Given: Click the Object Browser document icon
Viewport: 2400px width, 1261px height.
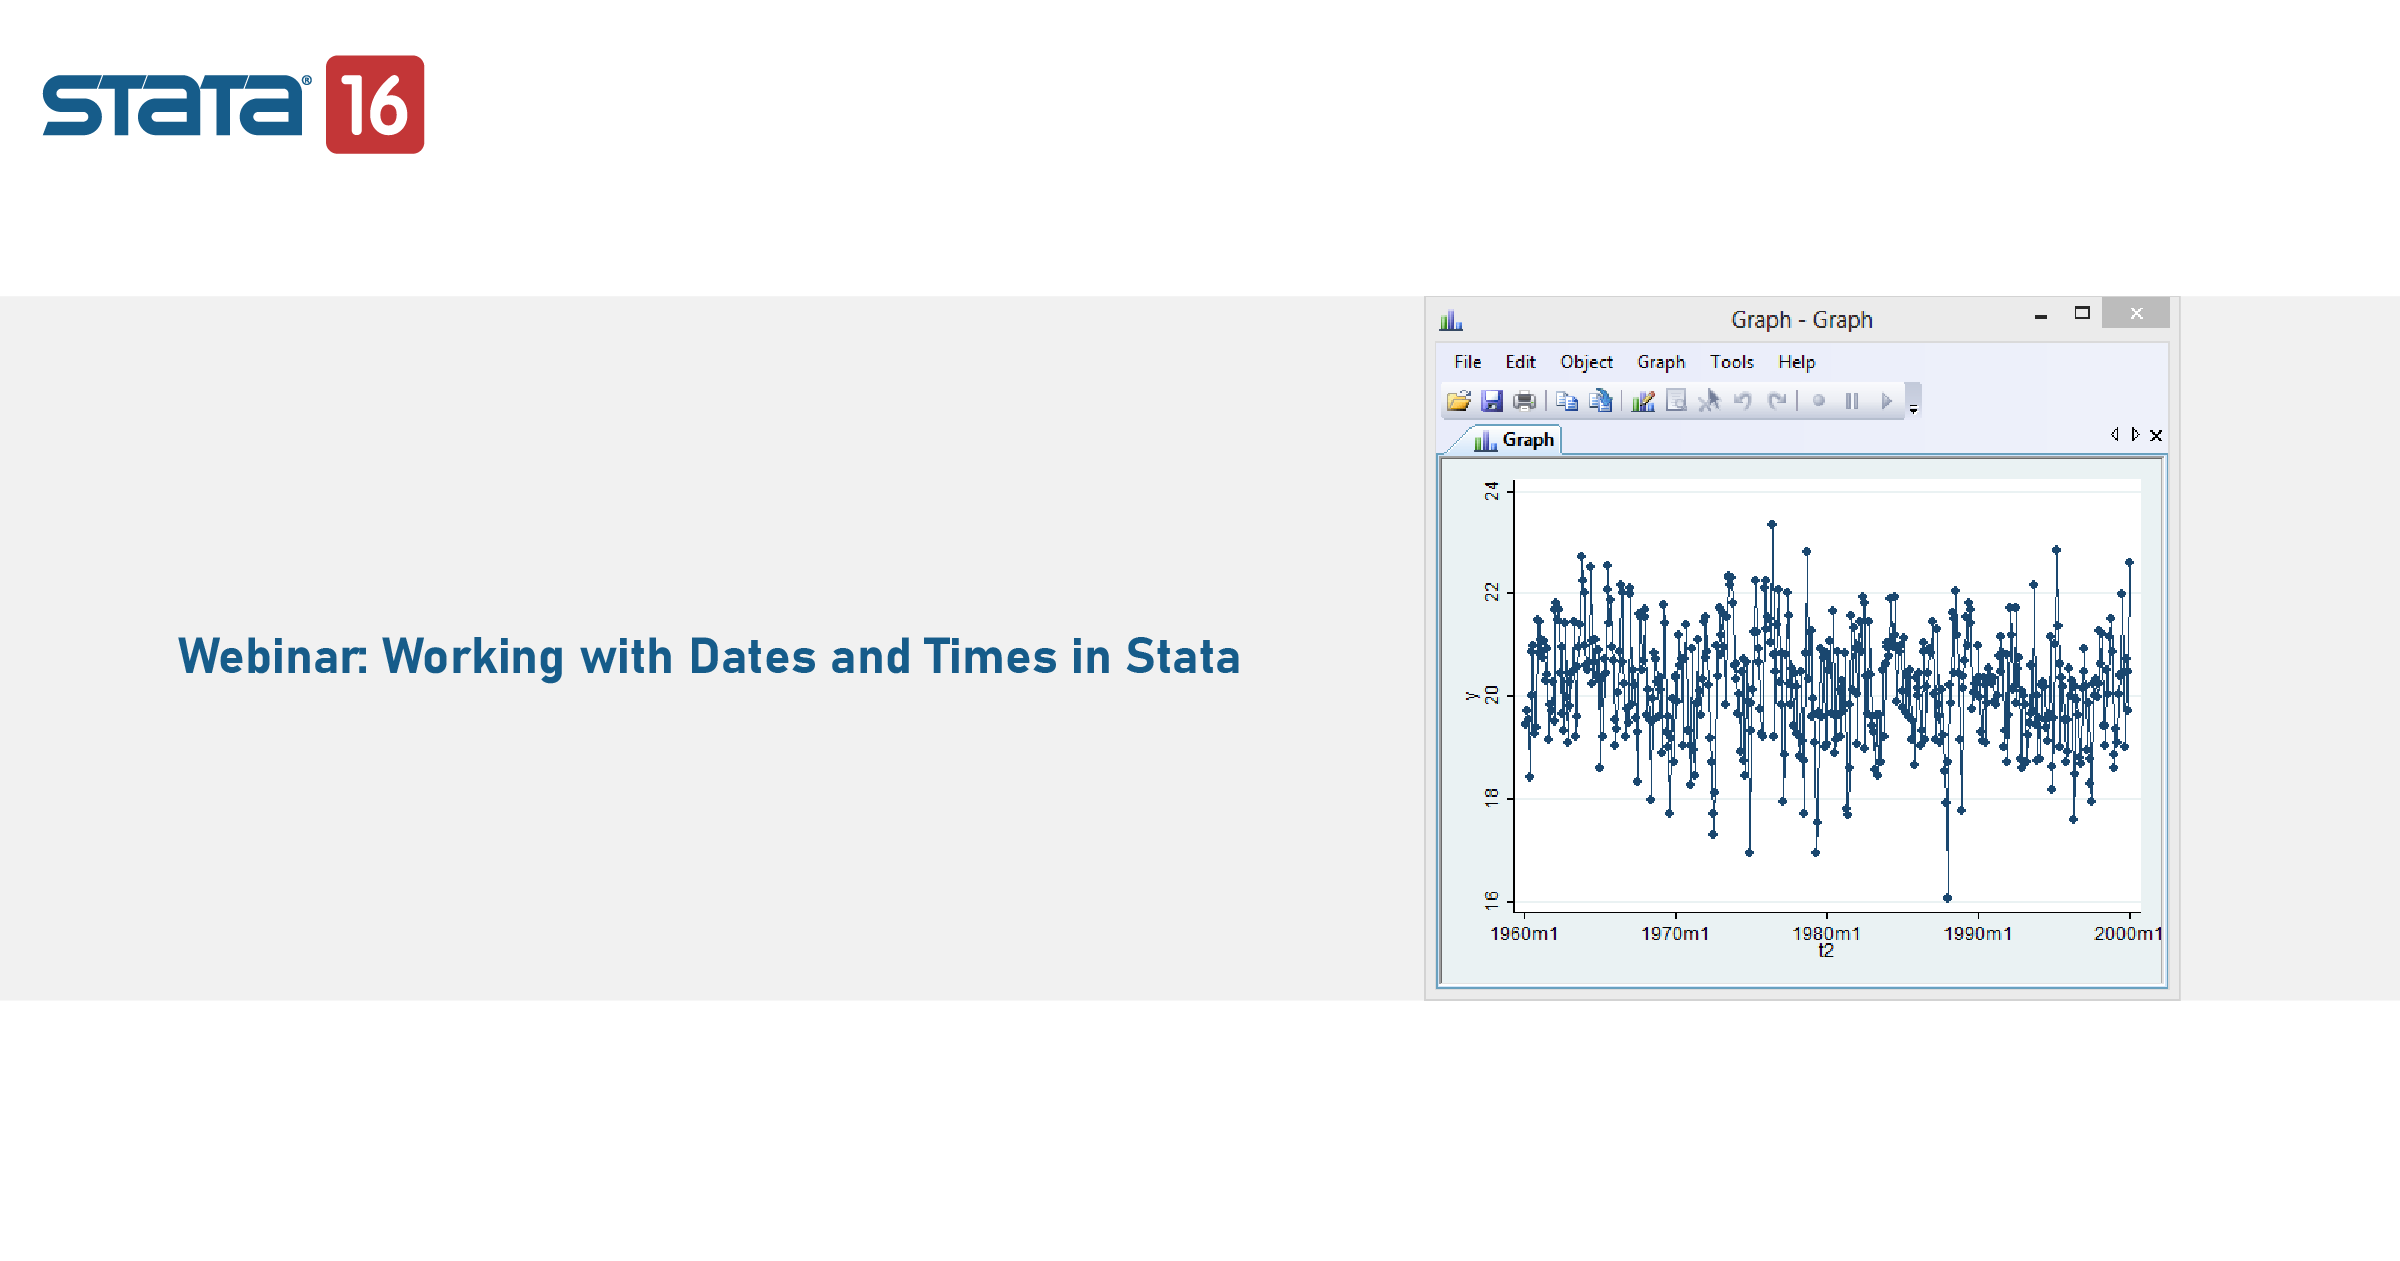Looking at the screenshot, I should [x=1676, y=401].
